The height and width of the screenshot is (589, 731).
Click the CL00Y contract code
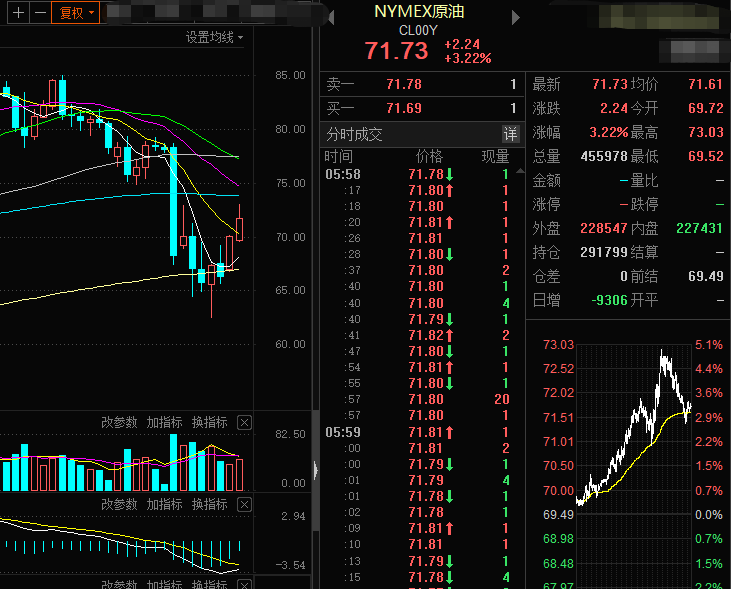tap(418, 30)
